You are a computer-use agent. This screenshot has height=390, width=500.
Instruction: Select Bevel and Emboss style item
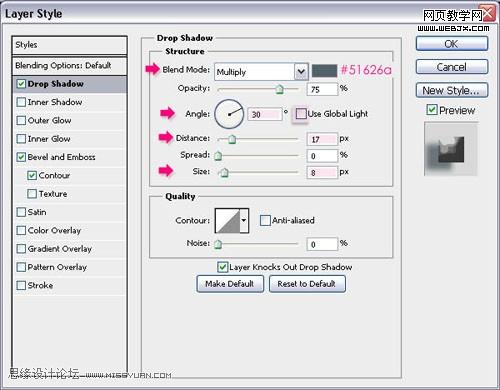pyautogui.click(x=62, y=157)
